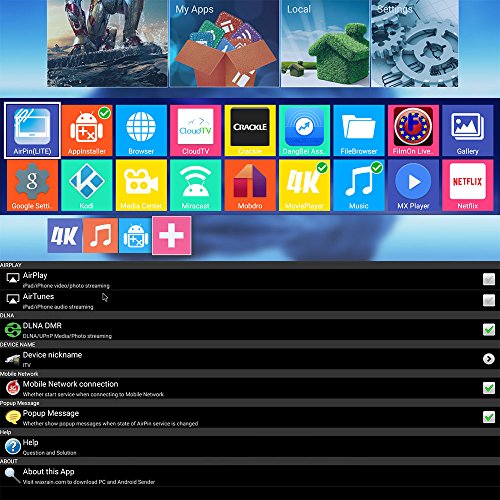Disable Mobile Network connection checkbox
The width and height of the screenshot is (500, 500).
click(489, 388)
